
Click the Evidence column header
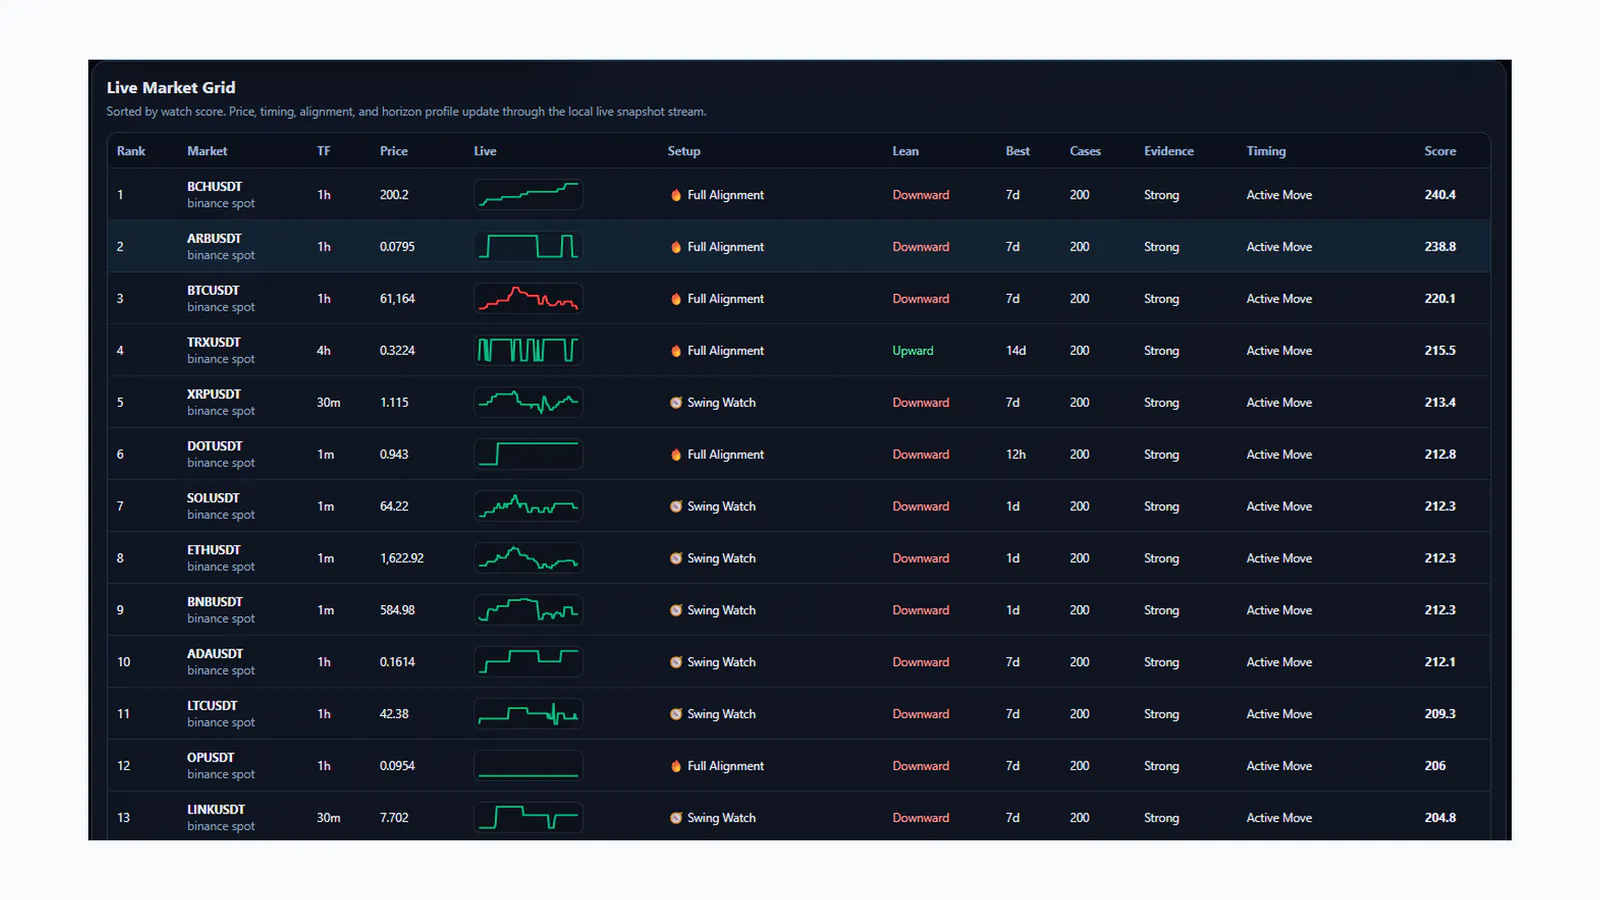1169,151
